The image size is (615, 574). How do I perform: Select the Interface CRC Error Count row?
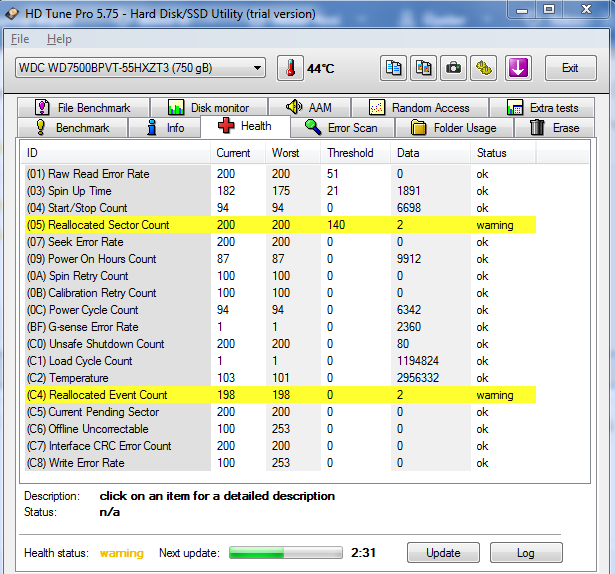pos(280,446)
